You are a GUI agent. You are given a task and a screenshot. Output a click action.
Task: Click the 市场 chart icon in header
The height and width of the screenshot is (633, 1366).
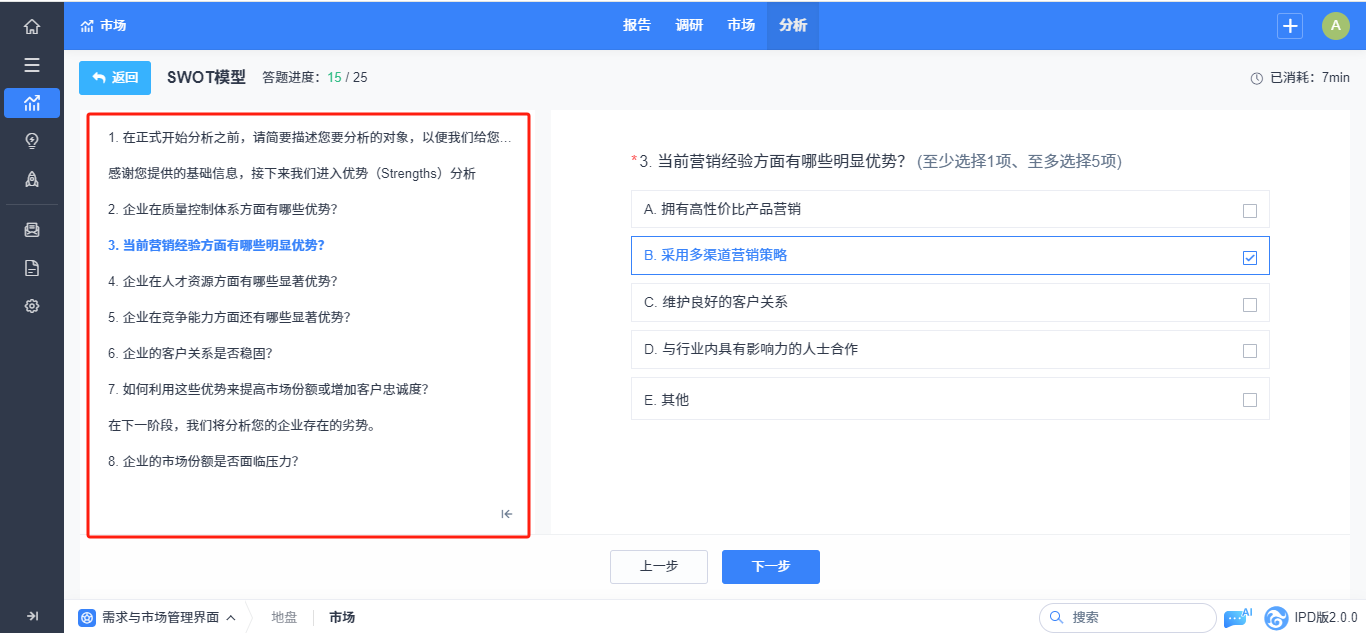87,26
